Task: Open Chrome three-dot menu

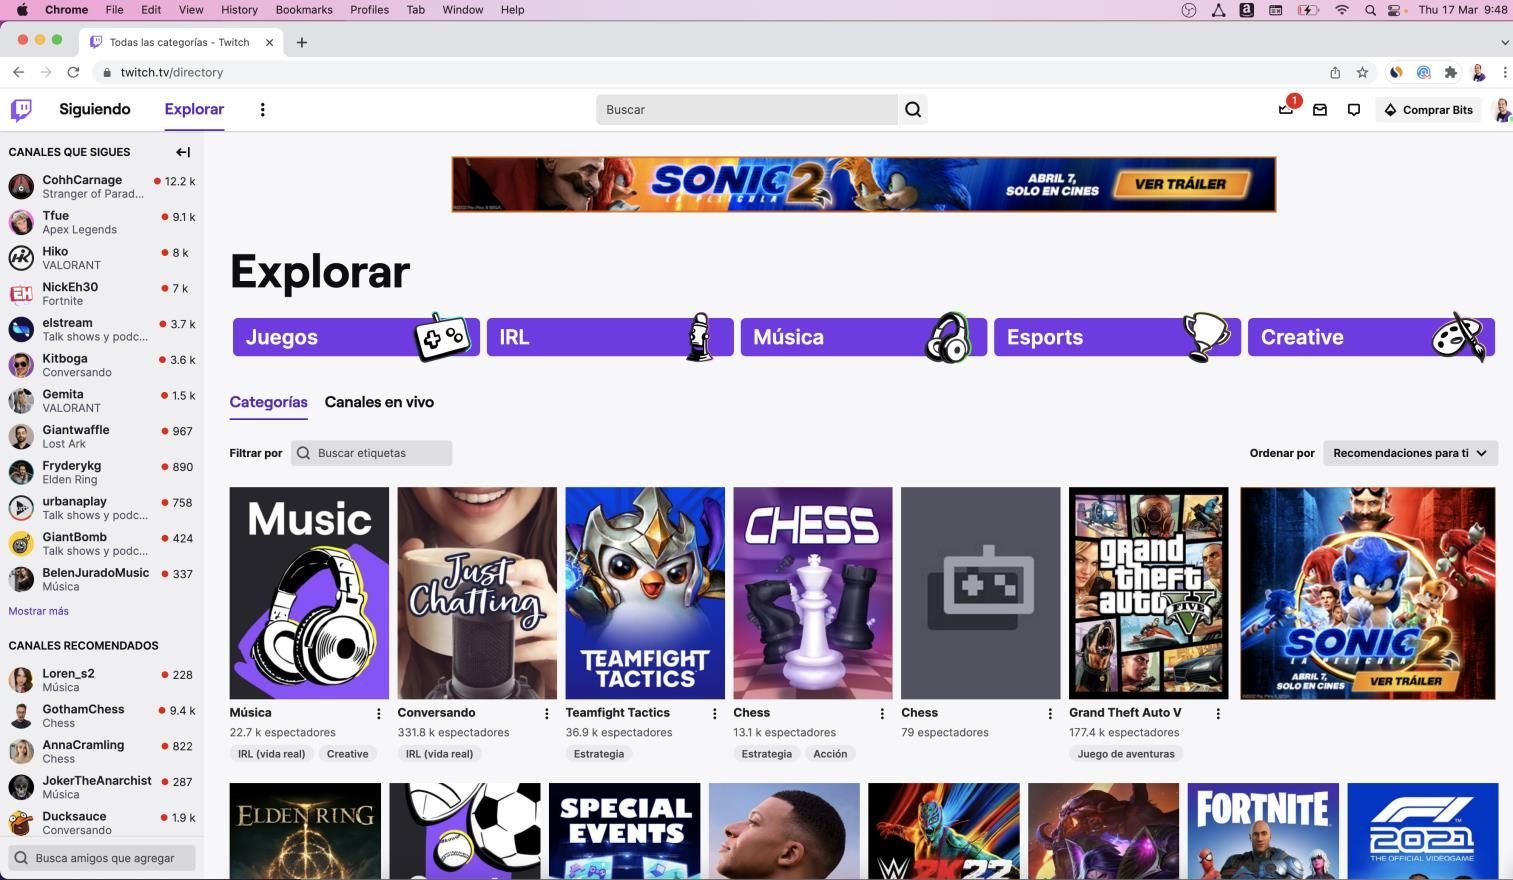Action: pyautogui.click(x=1504, y=72)
